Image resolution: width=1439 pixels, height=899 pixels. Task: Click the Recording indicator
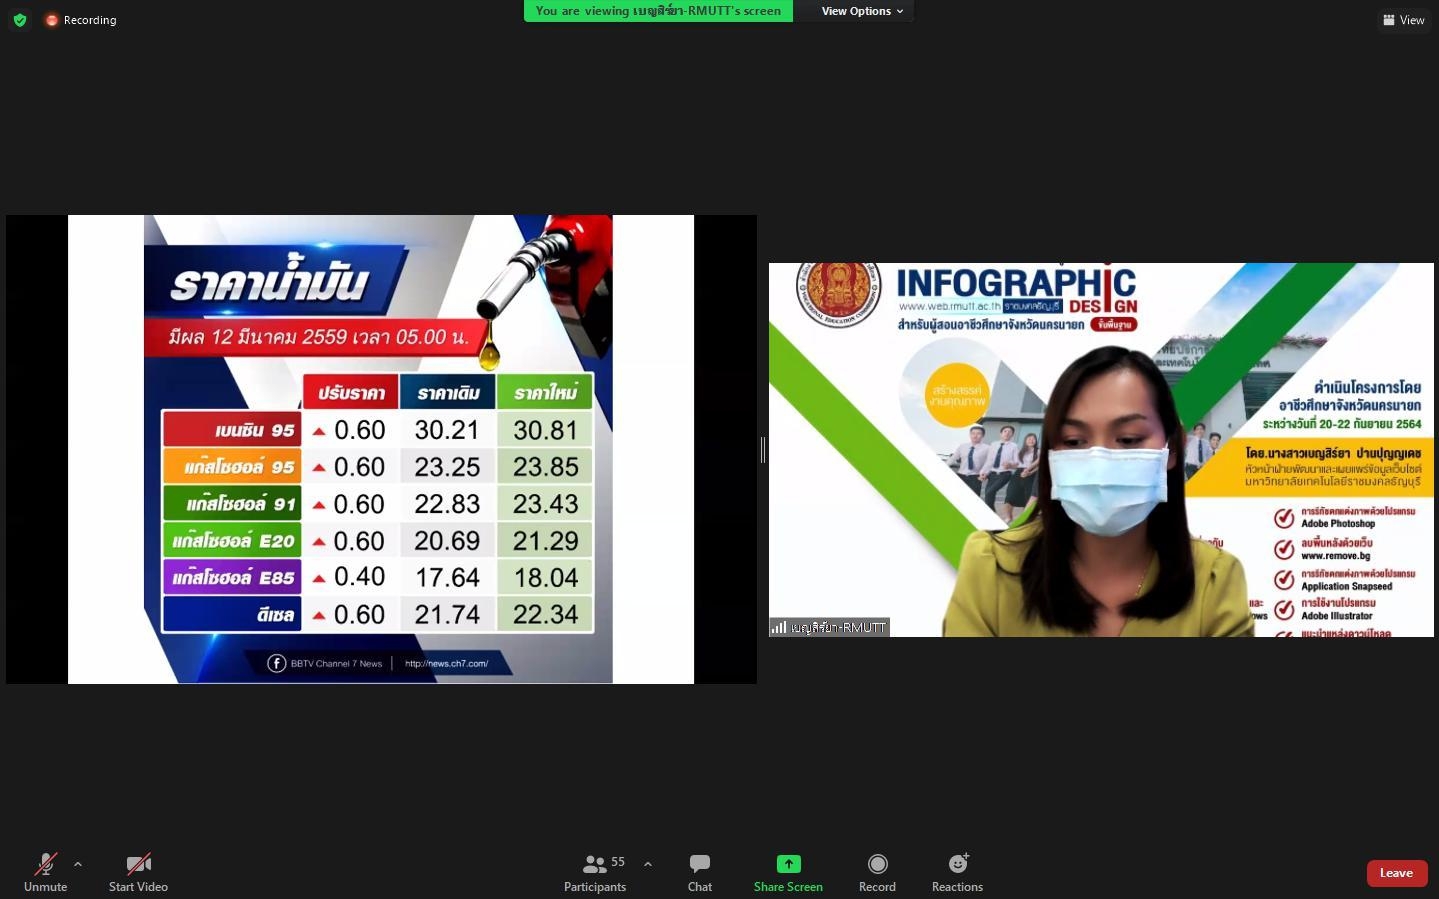click(81, 20)
